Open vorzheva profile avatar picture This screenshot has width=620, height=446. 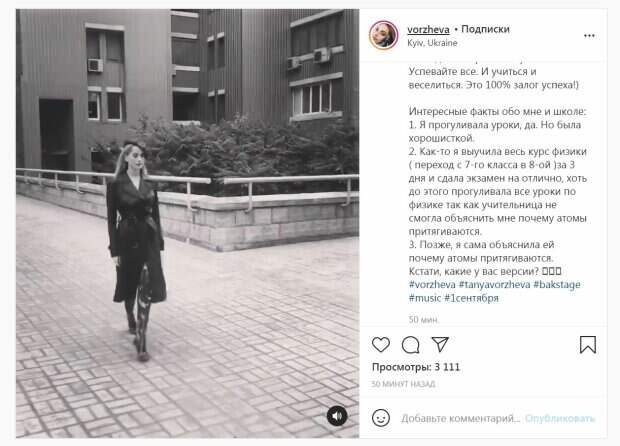tap(384, 35)
